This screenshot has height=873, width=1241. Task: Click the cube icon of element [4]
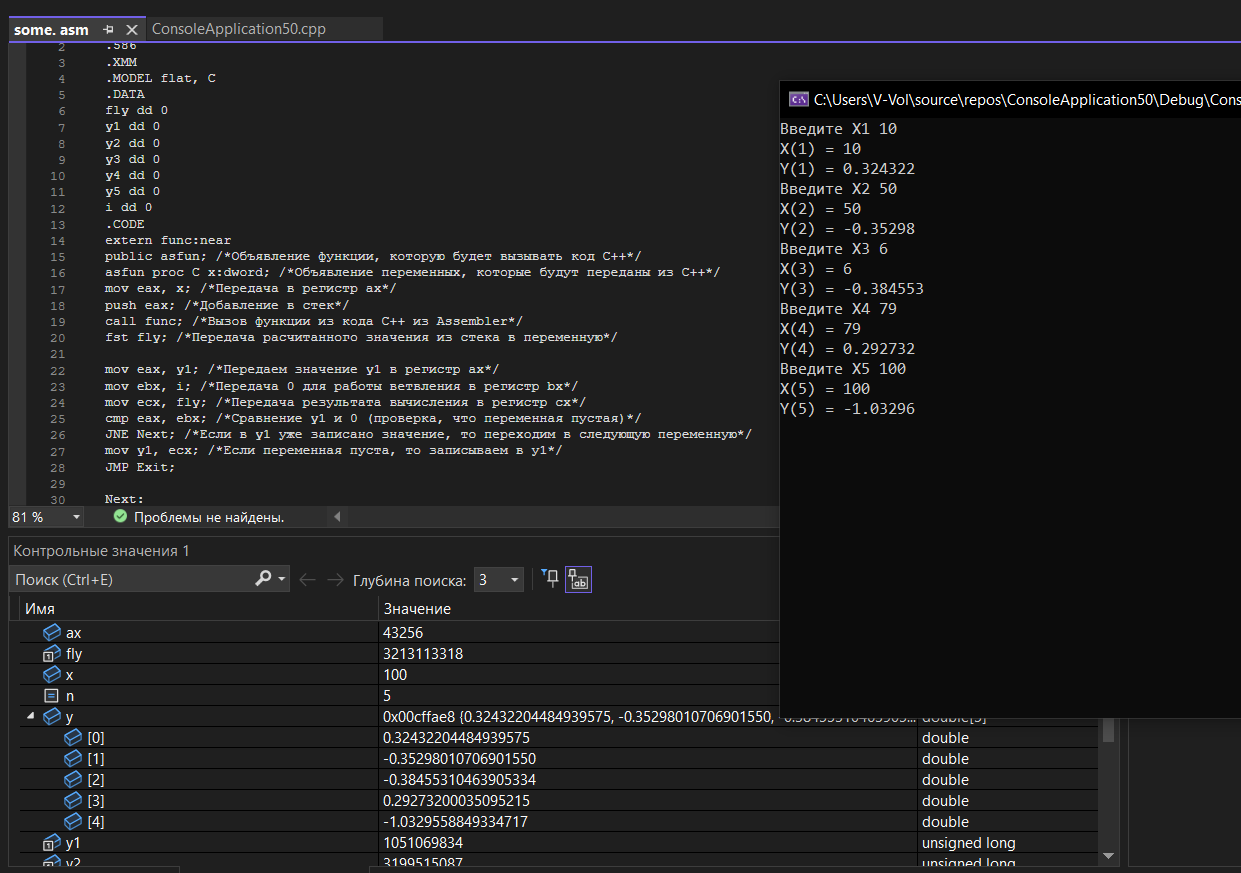[73, 822]
